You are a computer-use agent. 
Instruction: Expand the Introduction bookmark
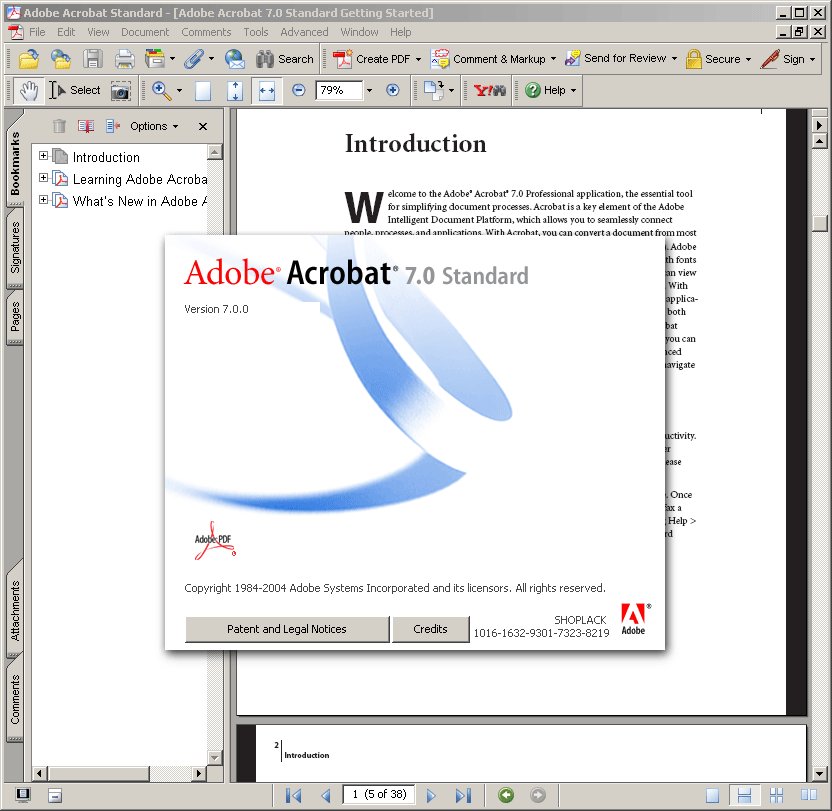[x=44, y=156]
